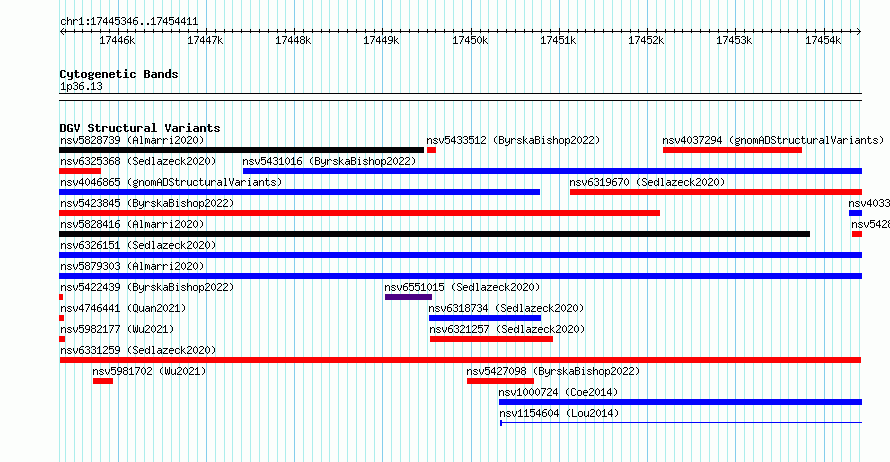This screenshot has height=462, width=890.
Task: Click the nsv1000724 (Coe2014) label
Action: [x=559, y=392]
